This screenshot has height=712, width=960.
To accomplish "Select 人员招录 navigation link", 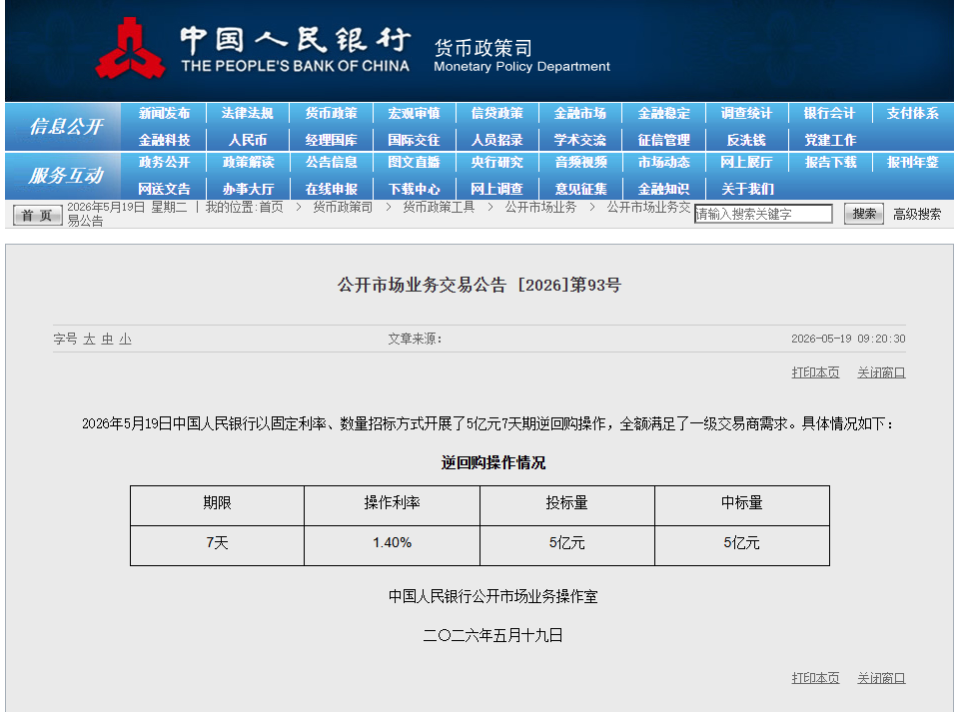I will tap(497, 140).
